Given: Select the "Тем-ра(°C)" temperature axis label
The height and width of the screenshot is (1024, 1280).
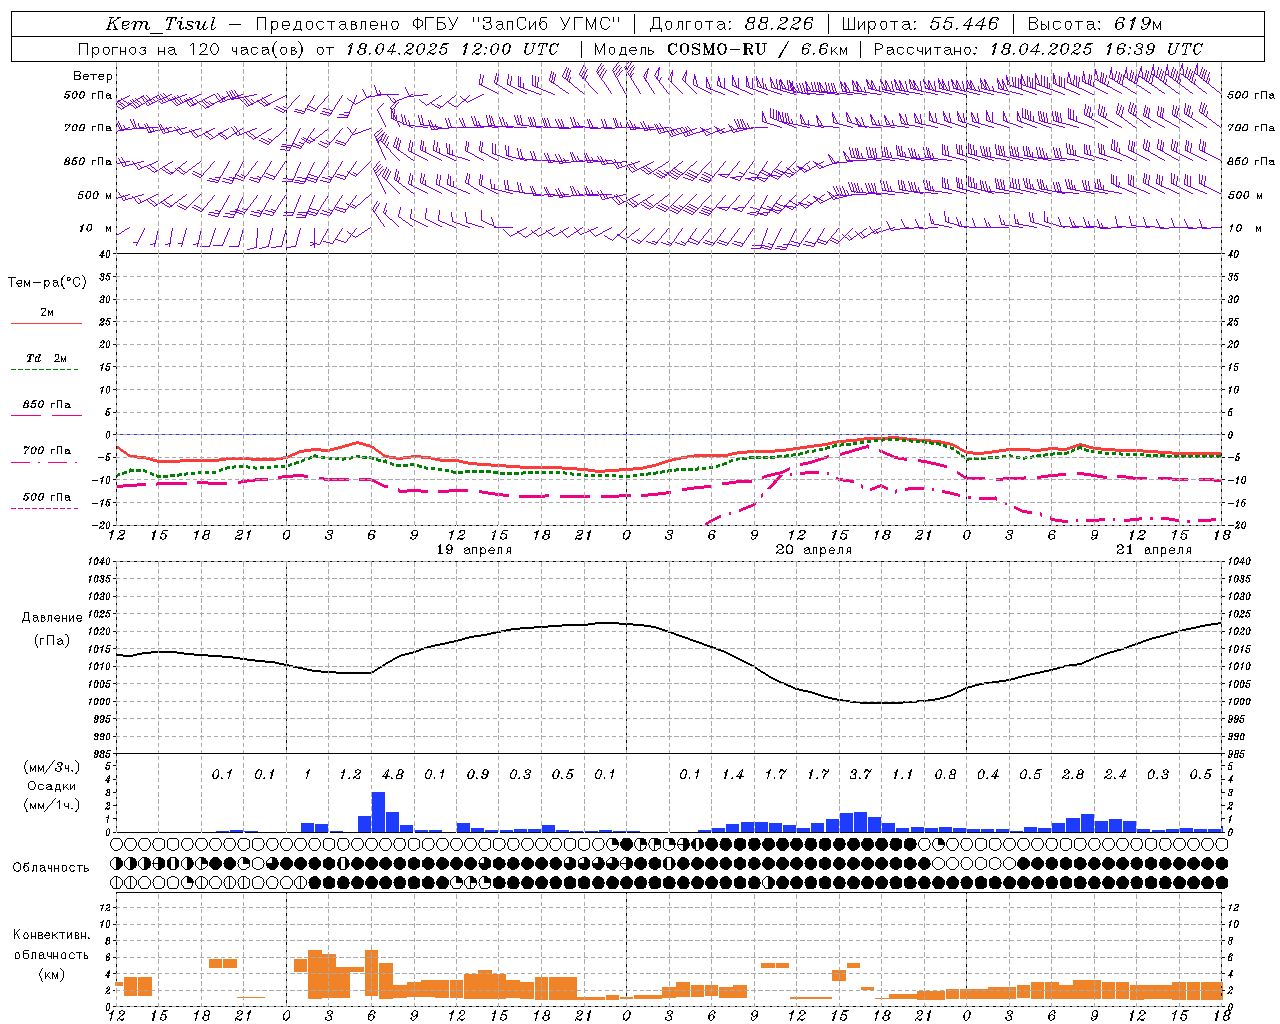Looking at the screenshot, I should [47, 283].
